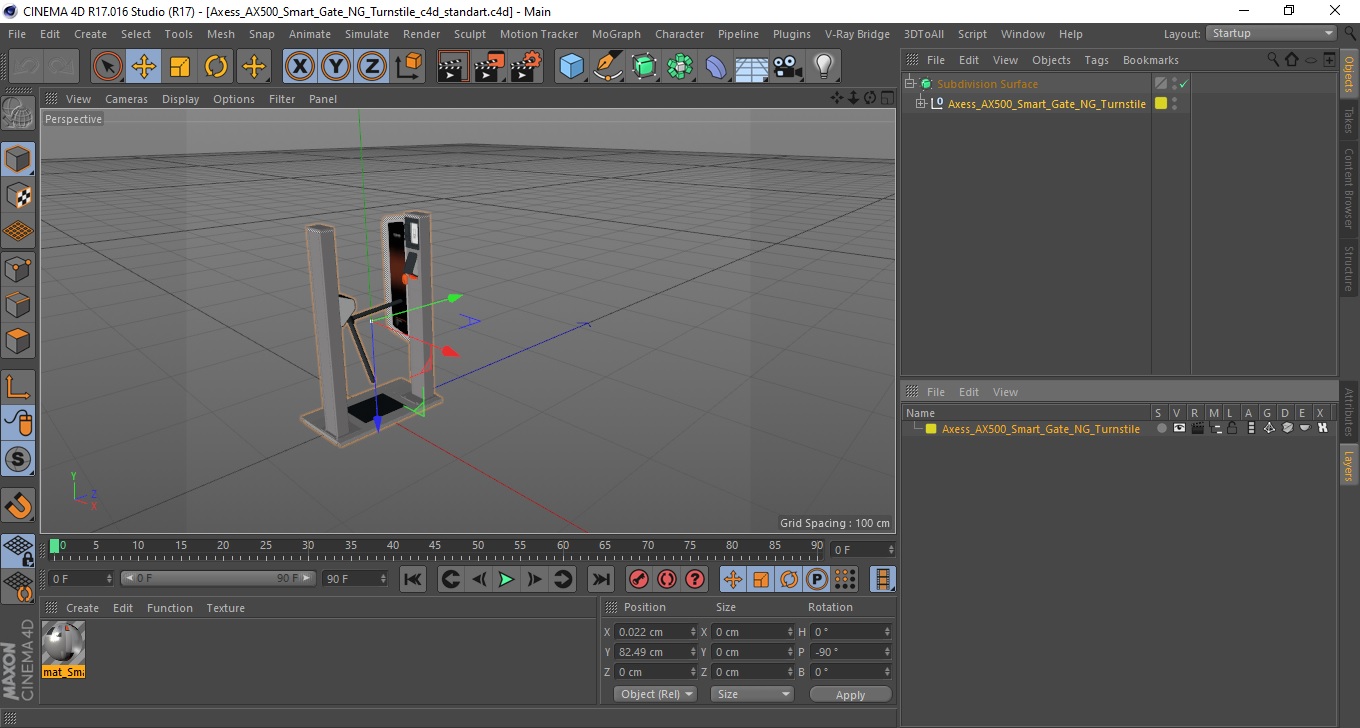Open the V-Ray Bridge menu

(857, 34)
